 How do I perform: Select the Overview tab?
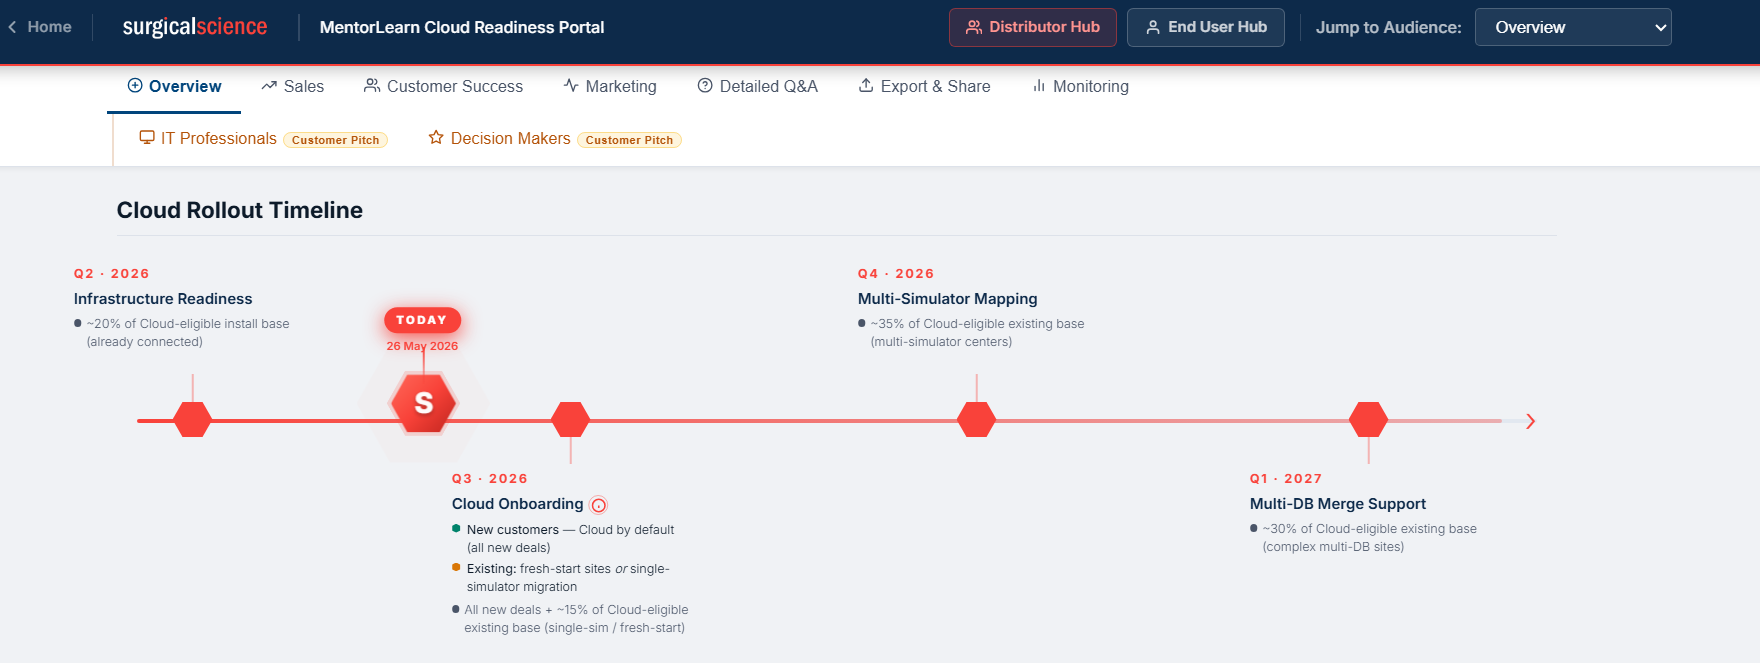[x=174, y=86]
